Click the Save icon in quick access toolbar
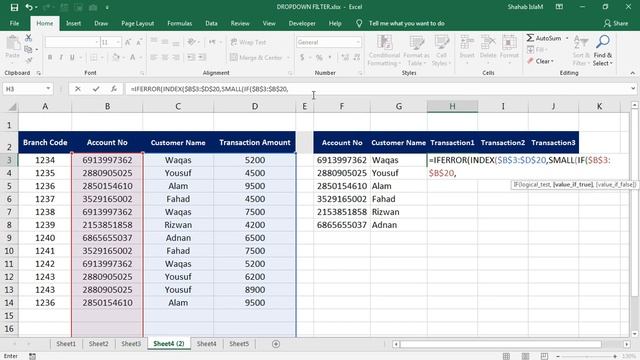The image size is (640, 360). [x=14, y=7]
